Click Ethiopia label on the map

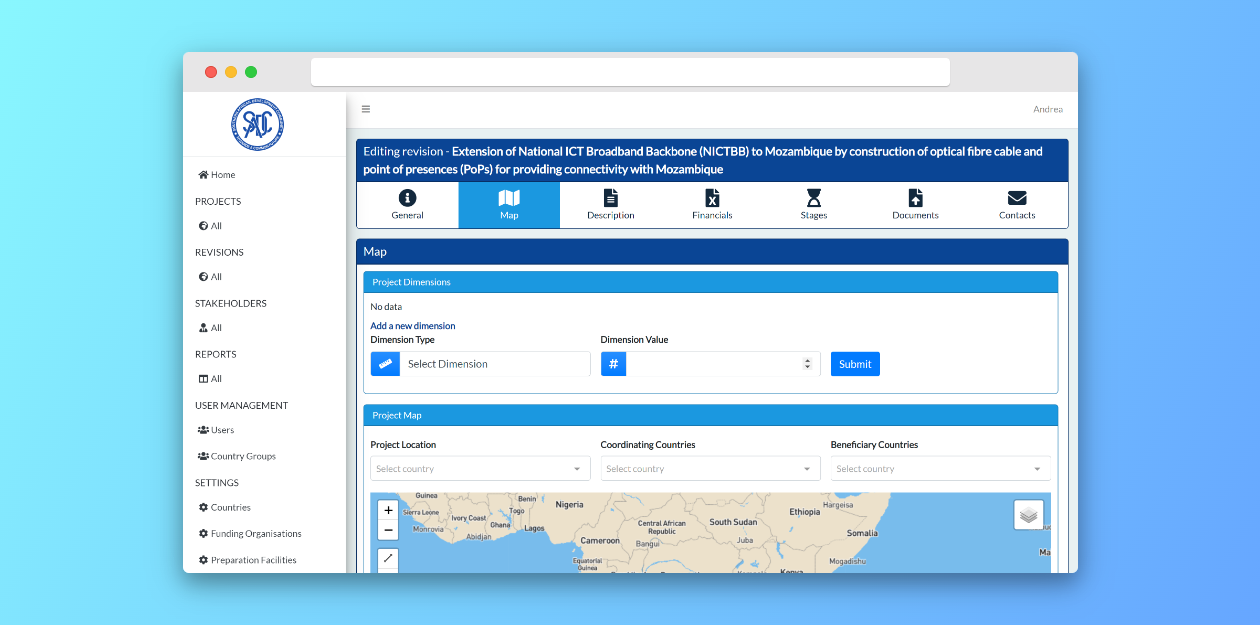point(804,512)
